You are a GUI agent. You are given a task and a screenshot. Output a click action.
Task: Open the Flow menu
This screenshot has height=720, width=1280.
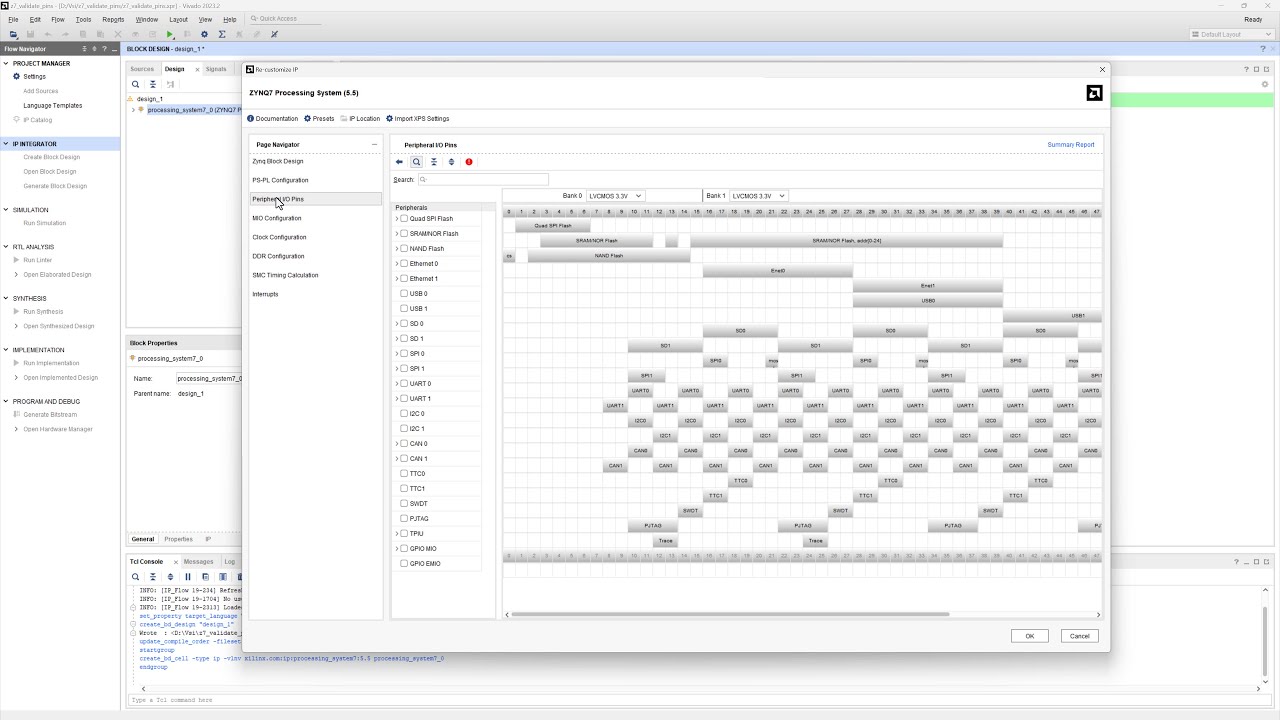tap(58, 19)
